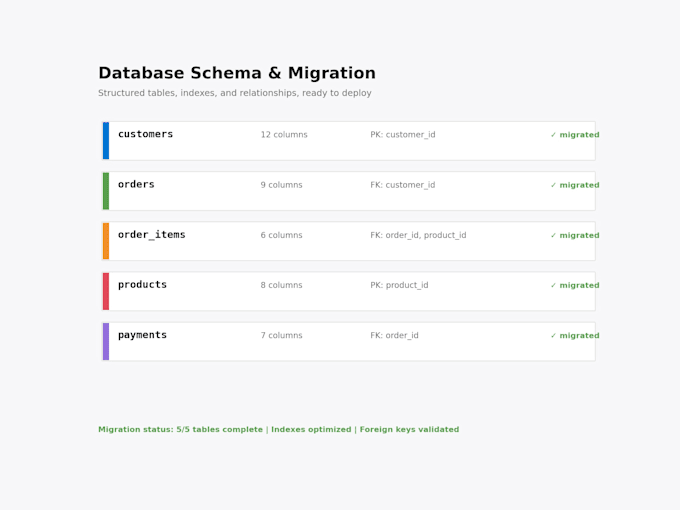Click the orange color bar on order_items
Viewport: 680px width, 510px height.
coord(106,241)
